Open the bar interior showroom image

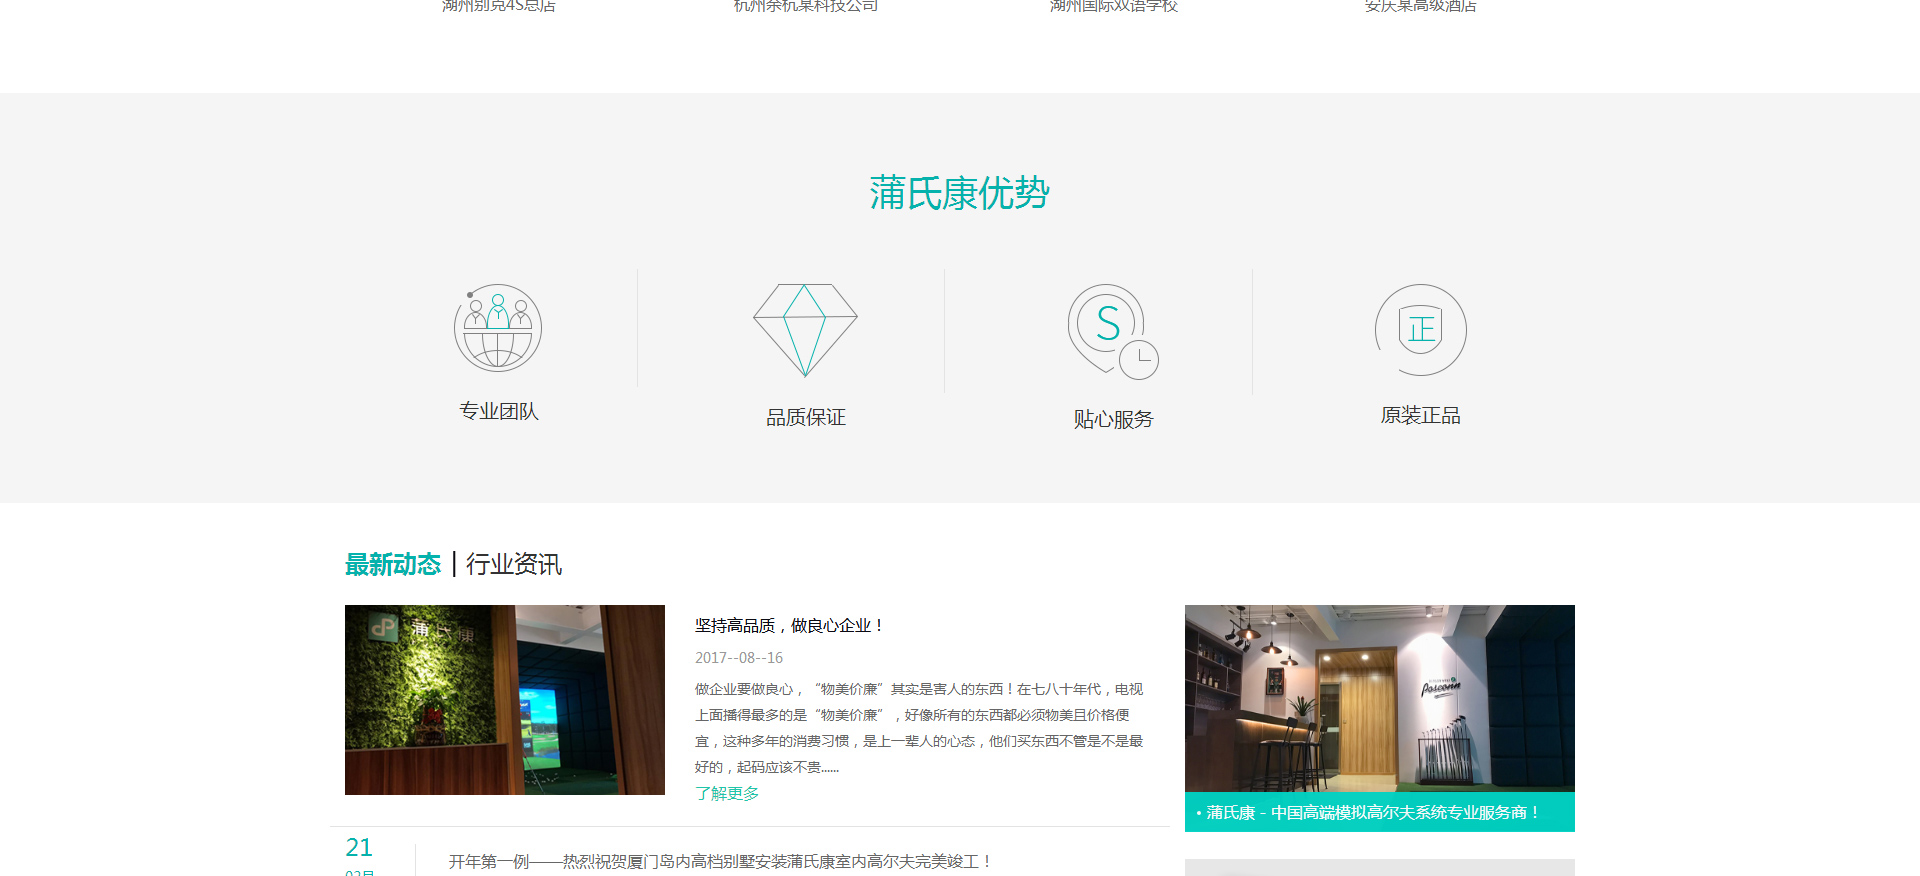click(x=1379, y=698)
